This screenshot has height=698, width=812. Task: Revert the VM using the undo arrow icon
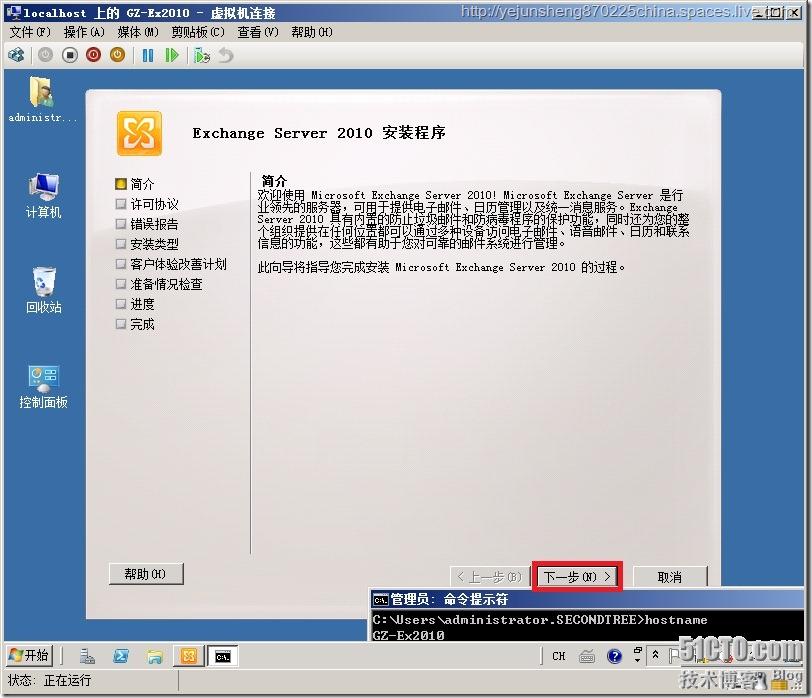[x=226, y=55]
